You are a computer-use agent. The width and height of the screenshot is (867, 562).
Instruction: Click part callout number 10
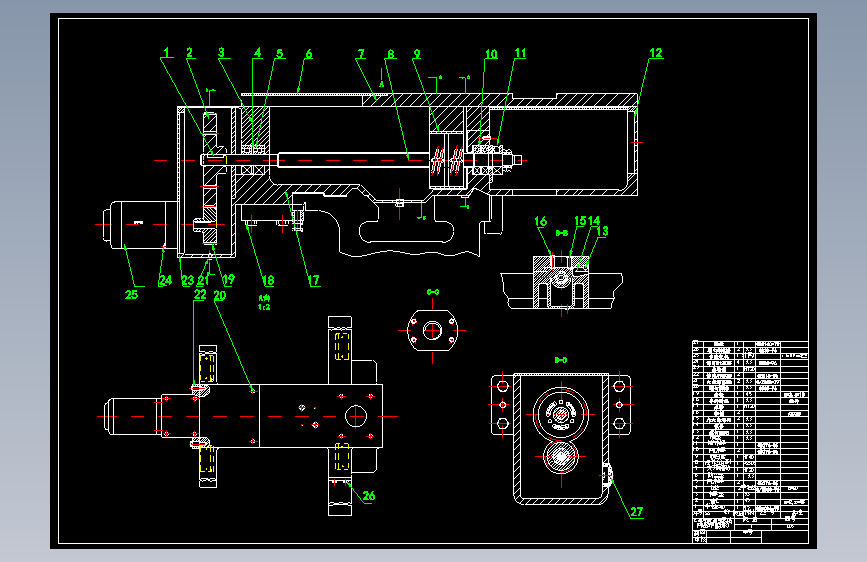491,54
